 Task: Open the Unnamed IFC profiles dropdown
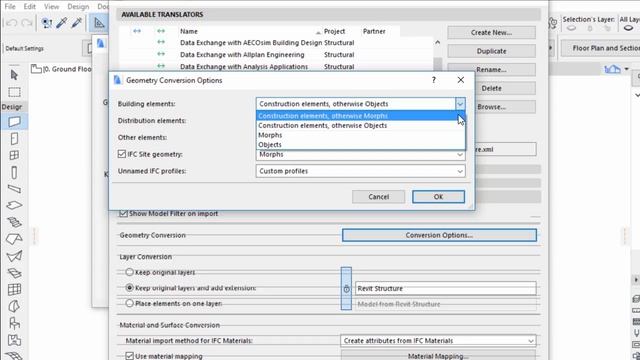click(x=360, y=171)
